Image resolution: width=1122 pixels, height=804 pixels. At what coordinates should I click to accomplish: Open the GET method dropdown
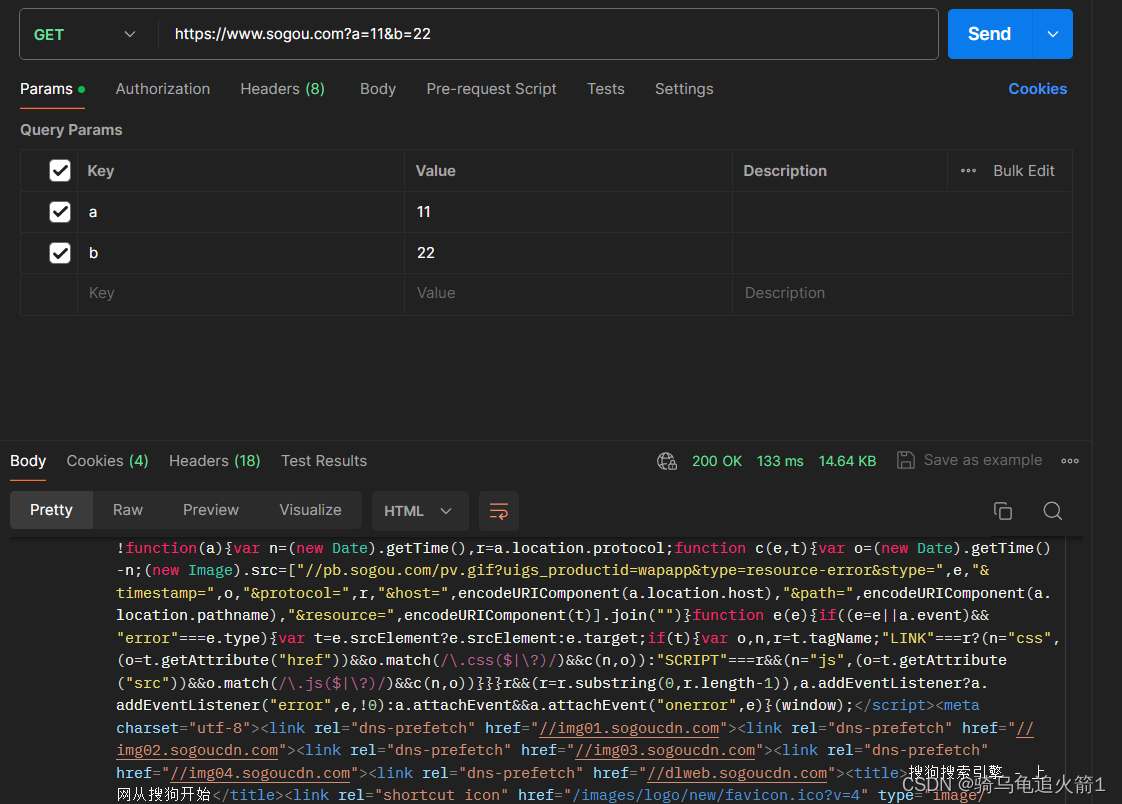click(84, 34)
